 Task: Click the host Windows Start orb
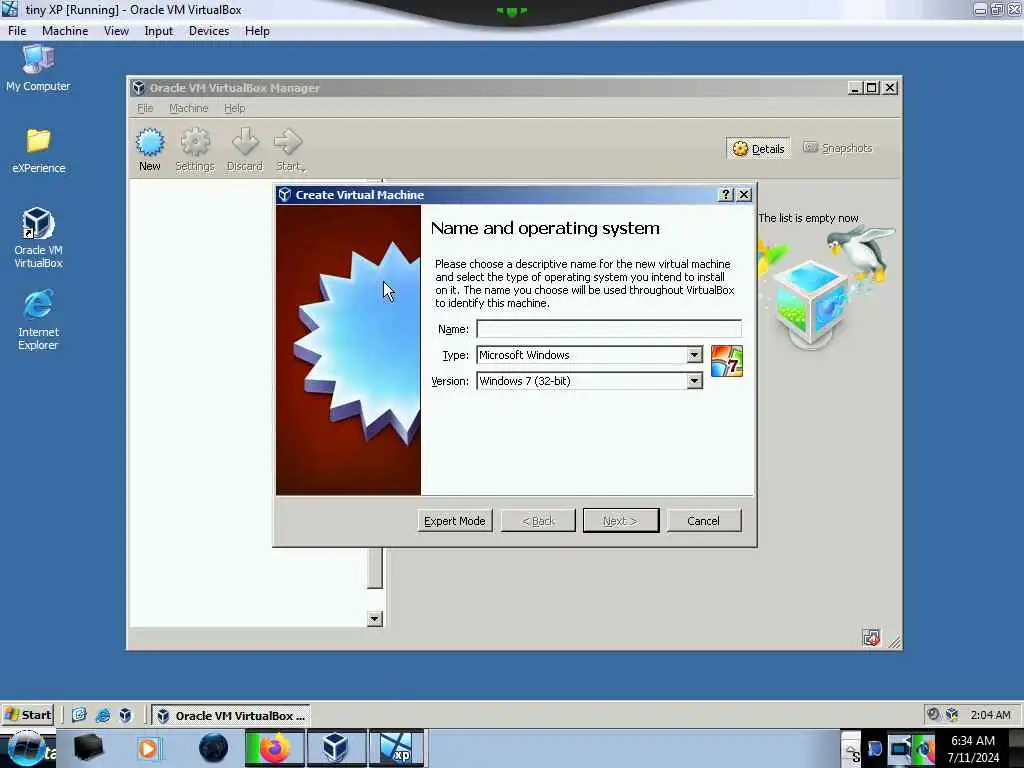[x=26, y=750]
